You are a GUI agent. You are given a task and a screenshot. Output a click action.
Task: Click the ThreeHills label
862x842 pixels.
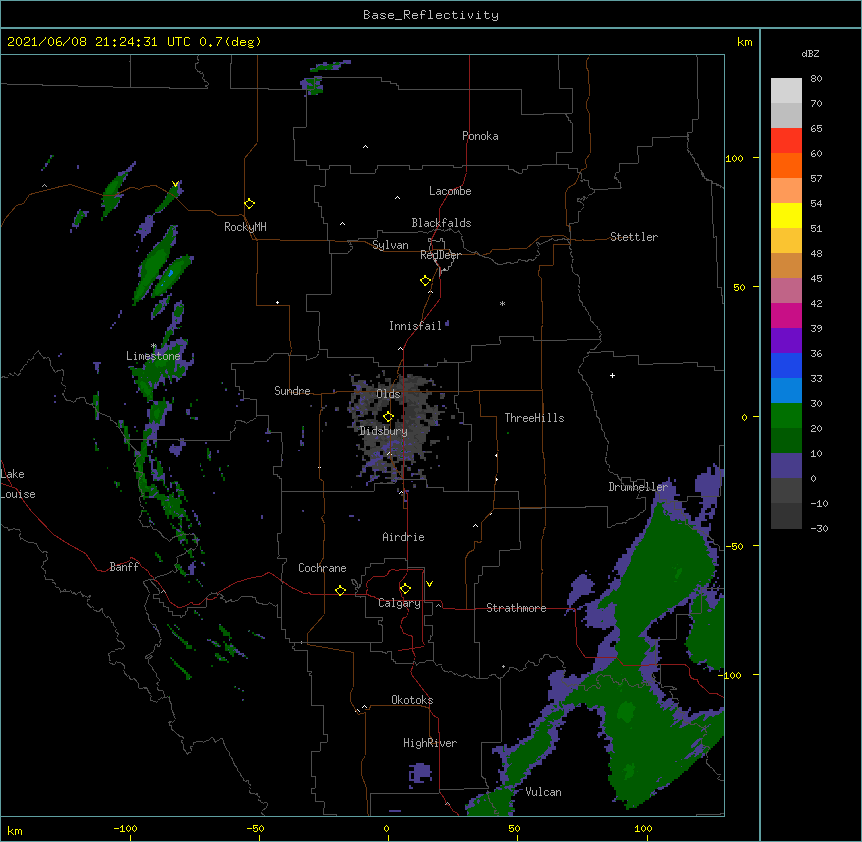pos(534,418)
